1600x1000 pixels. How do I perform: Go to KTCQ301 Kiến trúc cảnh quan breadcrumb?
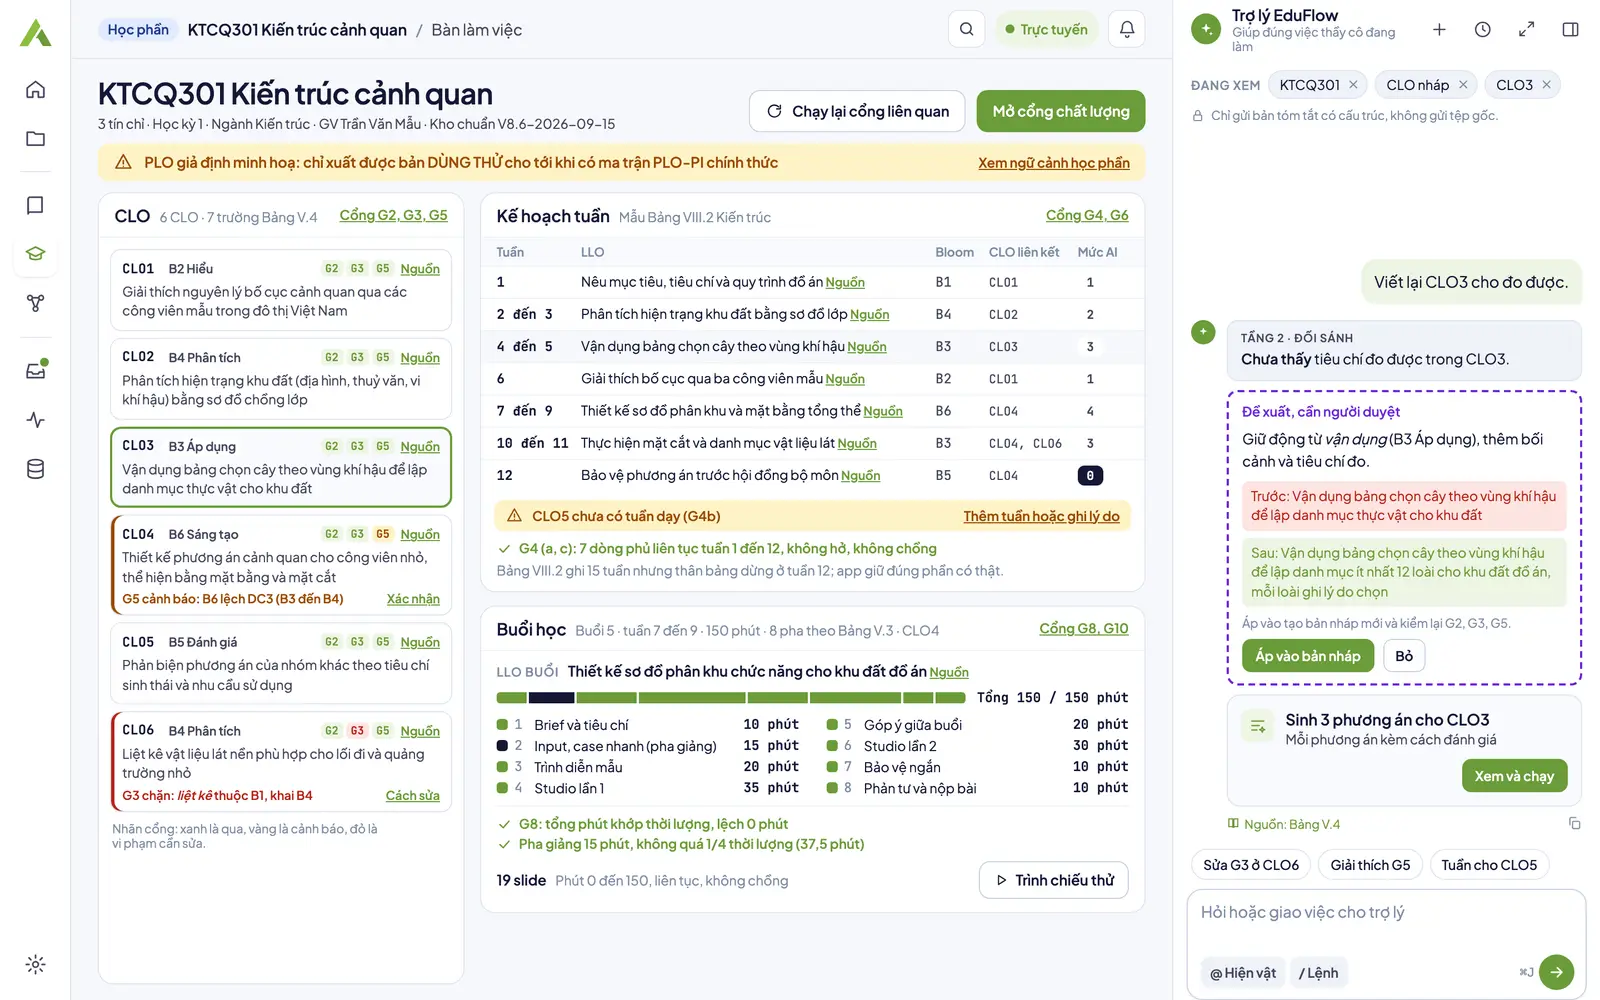click(x=297, y=30)
